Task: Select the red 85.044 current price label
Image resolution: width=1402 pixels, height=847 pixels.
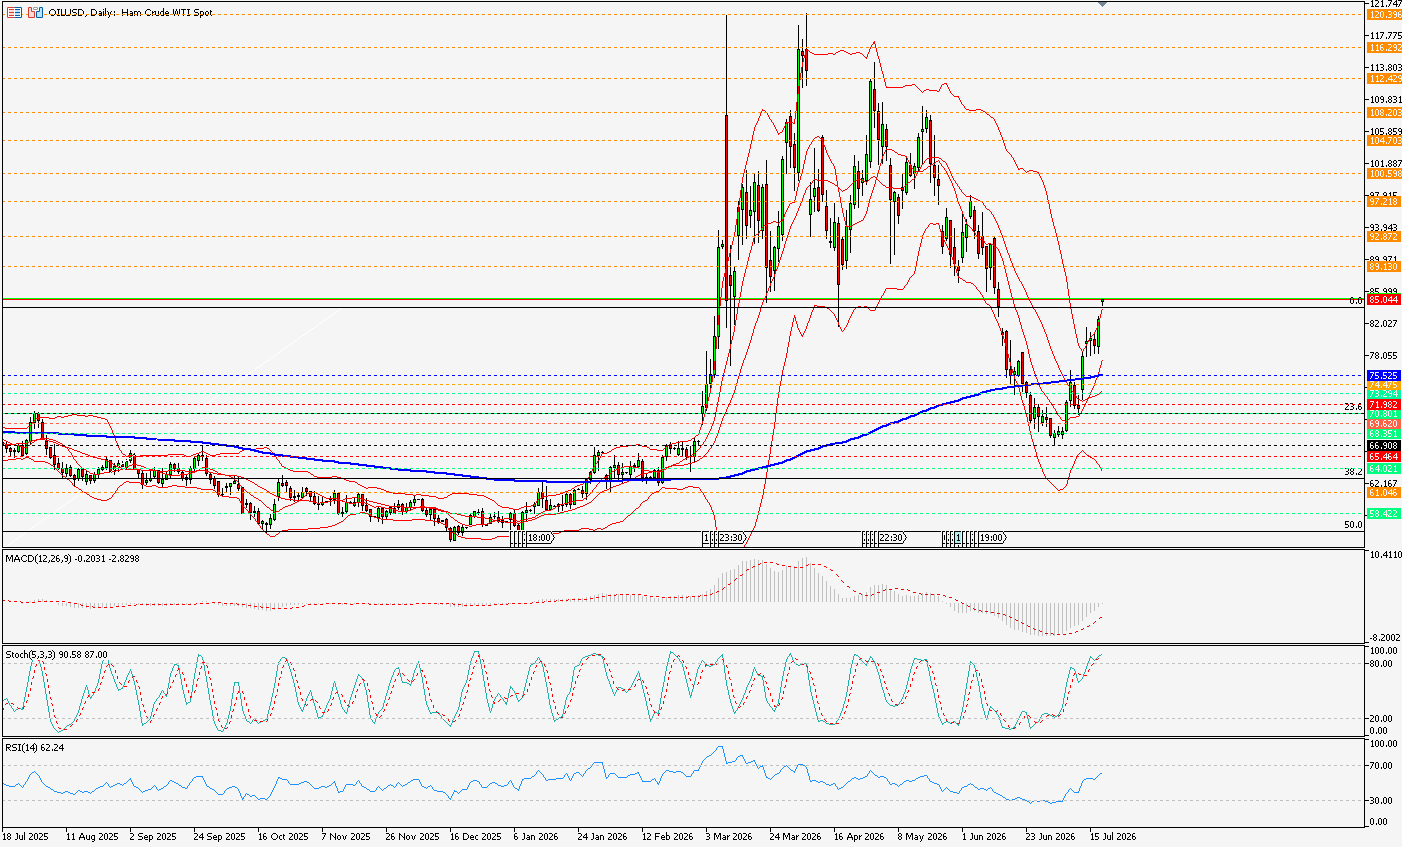Action: pyautogui.click(x=1384, y=299)
